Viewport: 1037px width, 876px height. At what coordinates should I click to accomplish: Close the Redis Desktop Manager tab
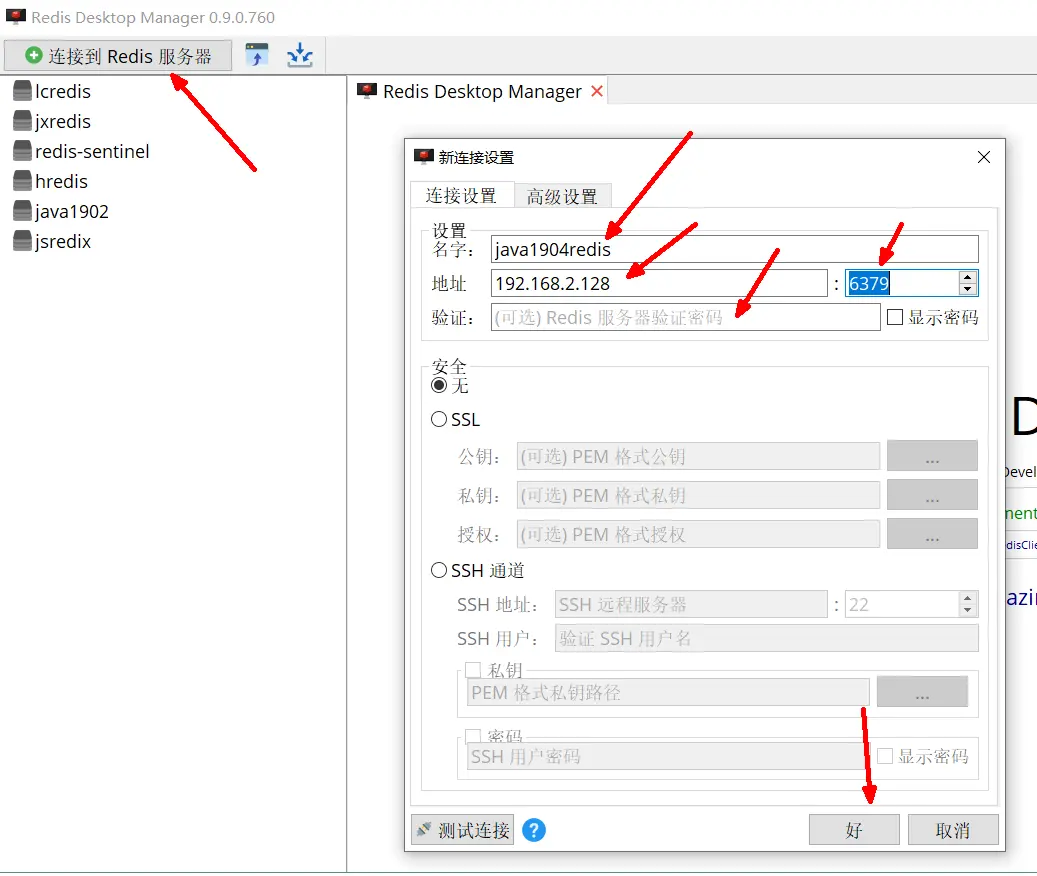pyautogui.click(x=597, y=91)
